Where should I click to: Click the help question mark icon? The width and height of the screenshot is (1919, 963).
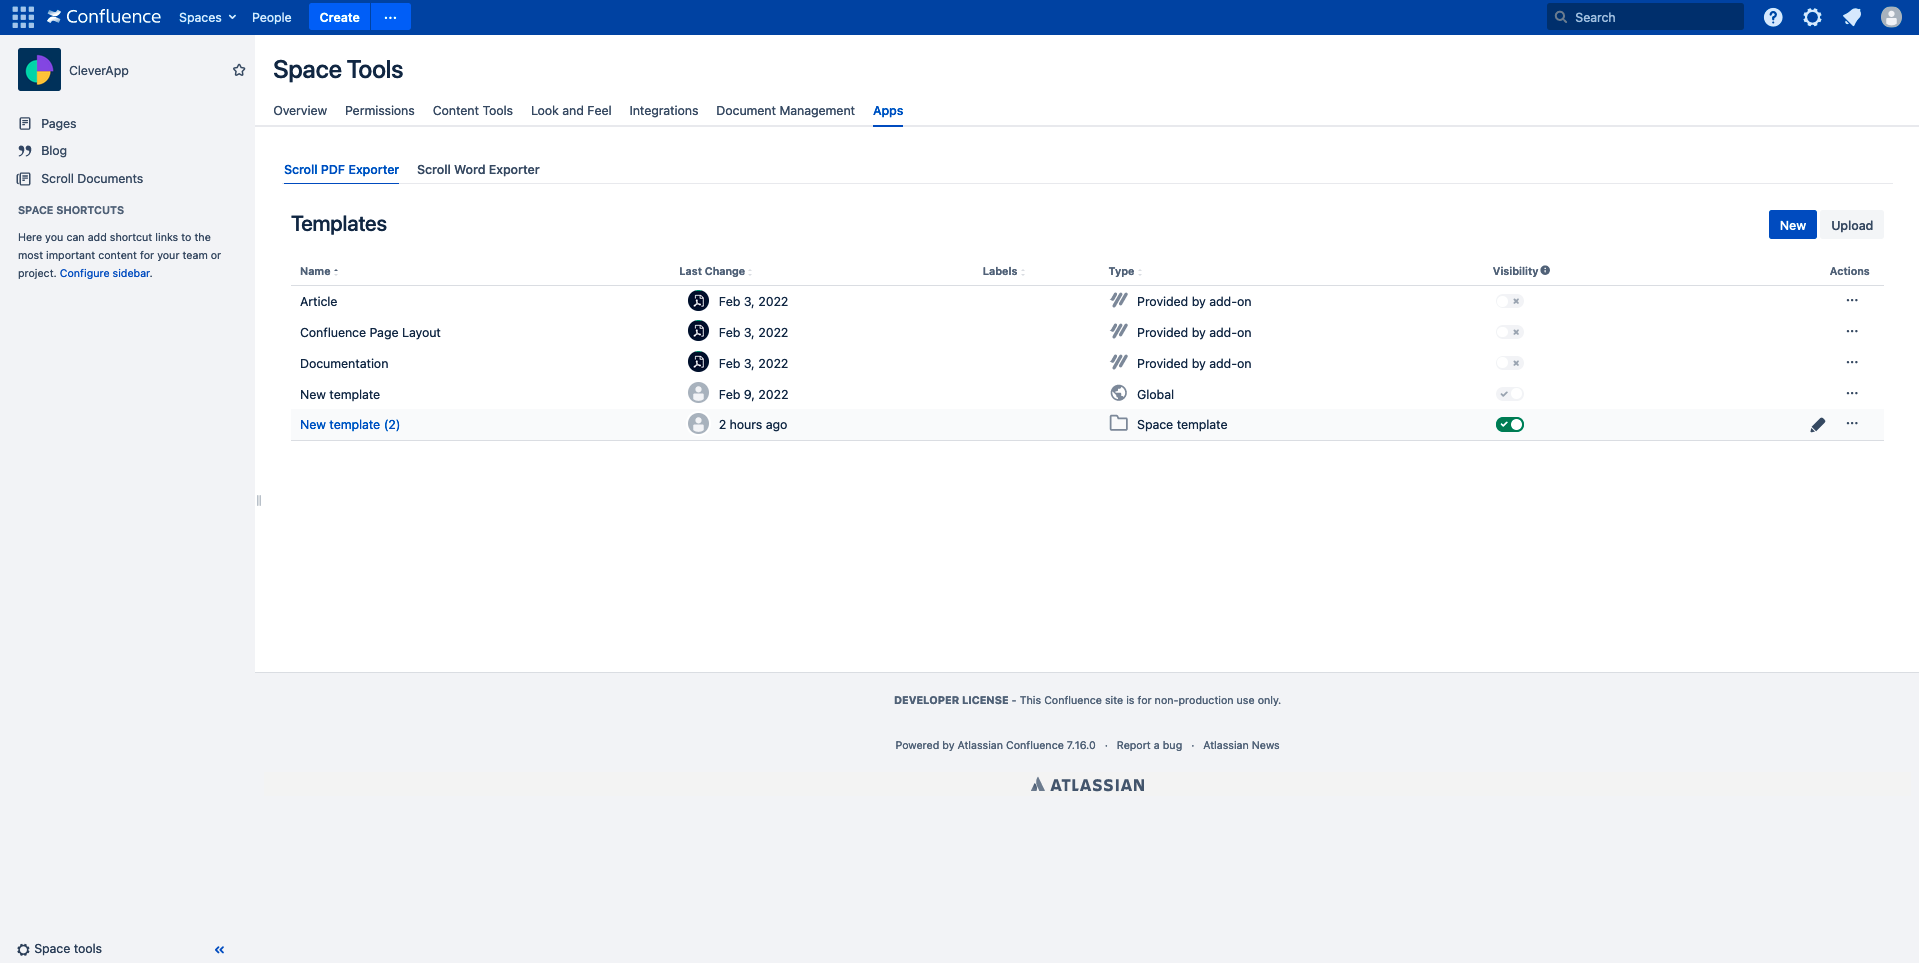click(1773, 17)
